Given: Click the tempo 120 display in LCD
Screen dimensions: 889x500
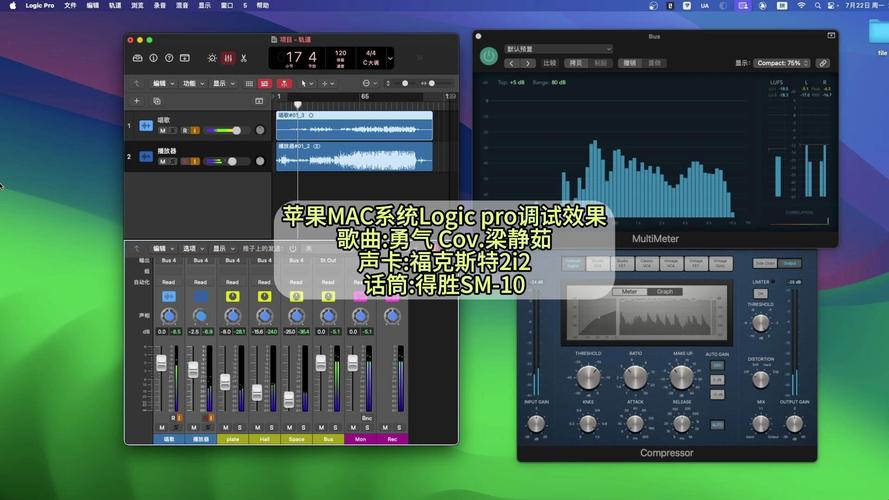Looking at the screenshot, I should [x=340, y=53].
